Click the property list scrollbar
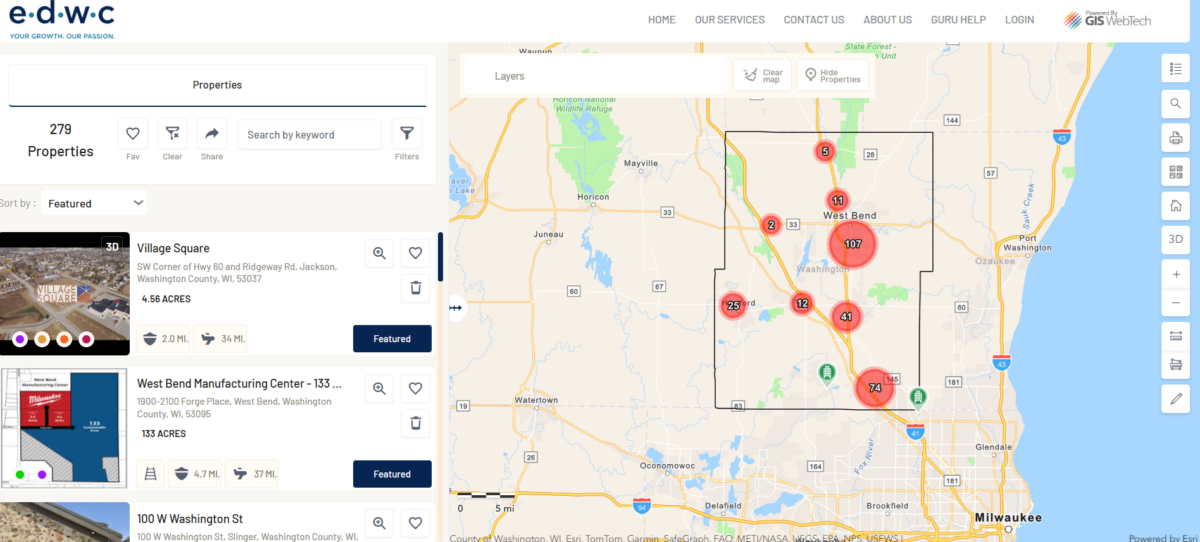Viewport: 1200px width, 542px height. 440,258
